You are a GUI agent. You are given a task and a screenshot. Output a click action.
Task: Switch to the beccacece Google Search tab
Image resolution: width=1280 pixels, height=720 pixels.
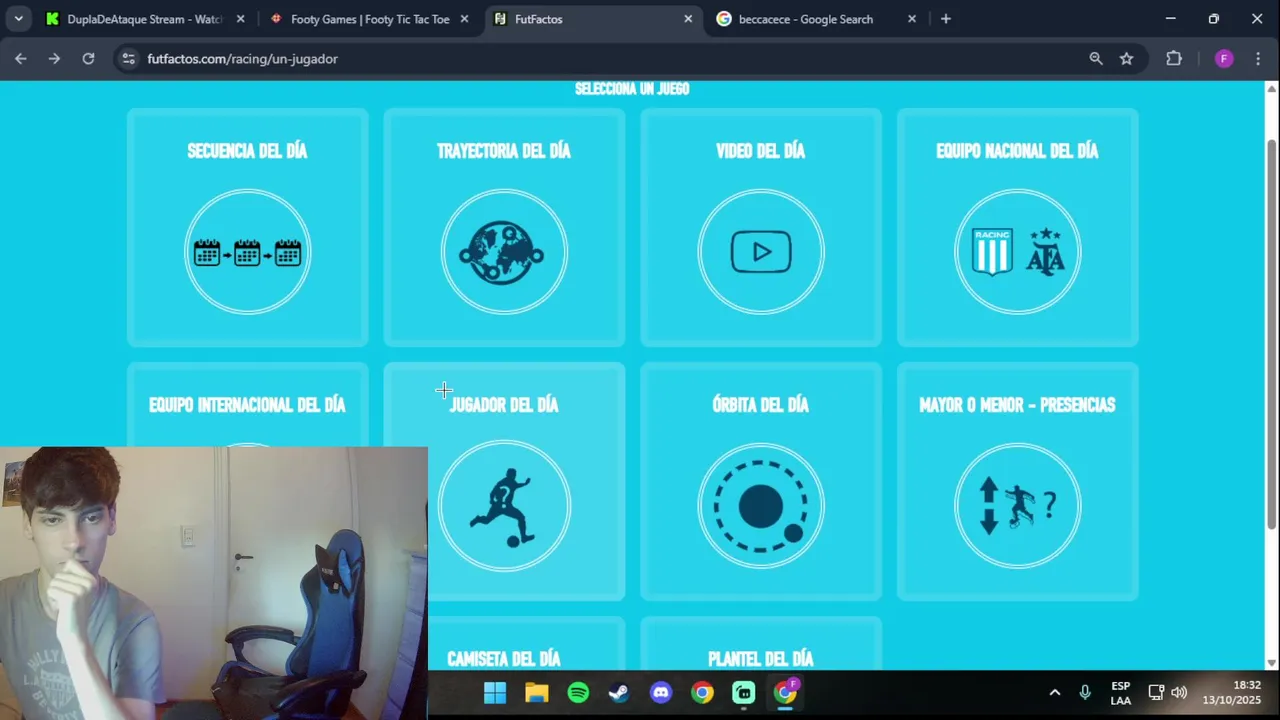(818, 19)
